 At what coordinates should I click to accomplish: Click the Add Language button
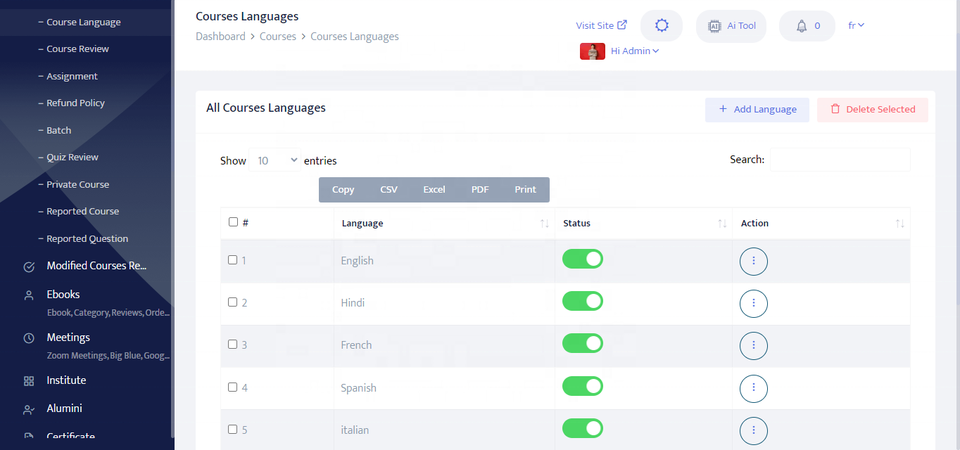point(757,110)
